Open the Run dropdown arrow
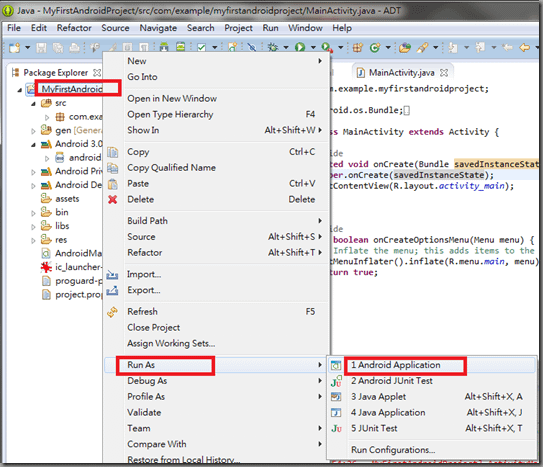Viewport: 543px width, 467px height. coord(313,47)
